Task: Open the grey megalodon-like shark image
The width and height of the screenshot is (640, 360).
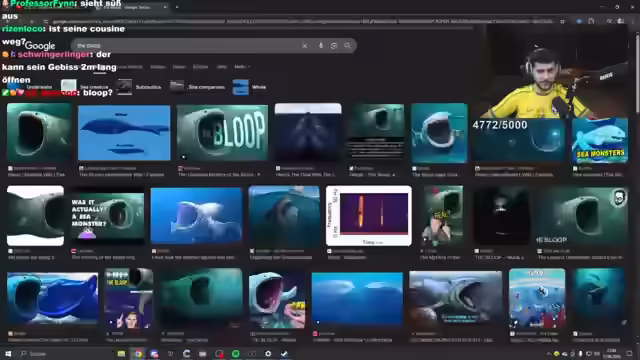Action: 456,298
